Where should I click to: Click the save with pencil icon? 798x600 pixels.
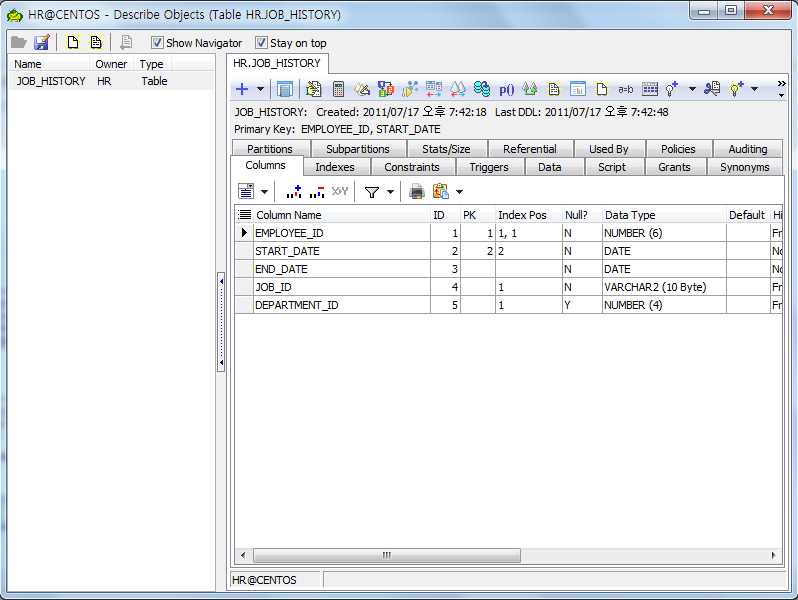pos(42,43)
